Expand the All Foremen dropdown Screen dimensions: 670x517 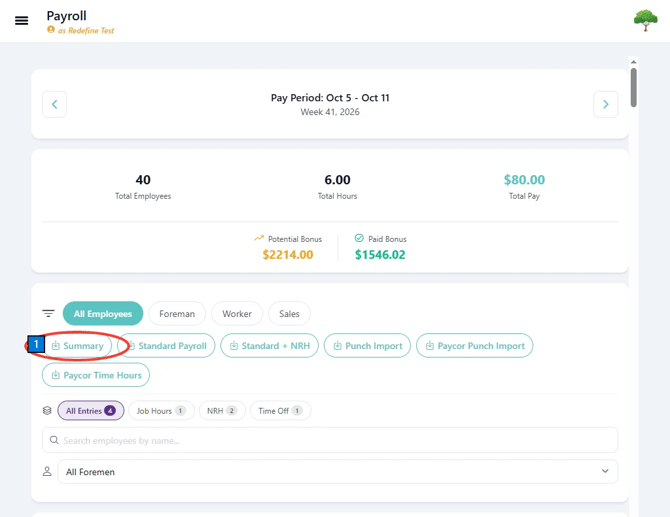[x=338, y=472]
